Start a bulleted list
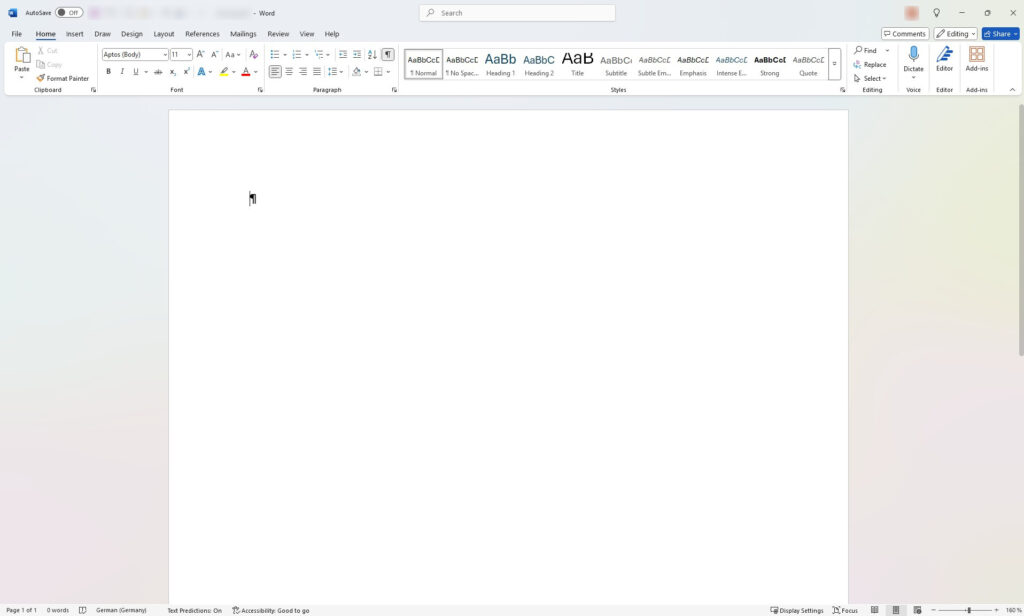 [x=275, y=54]
